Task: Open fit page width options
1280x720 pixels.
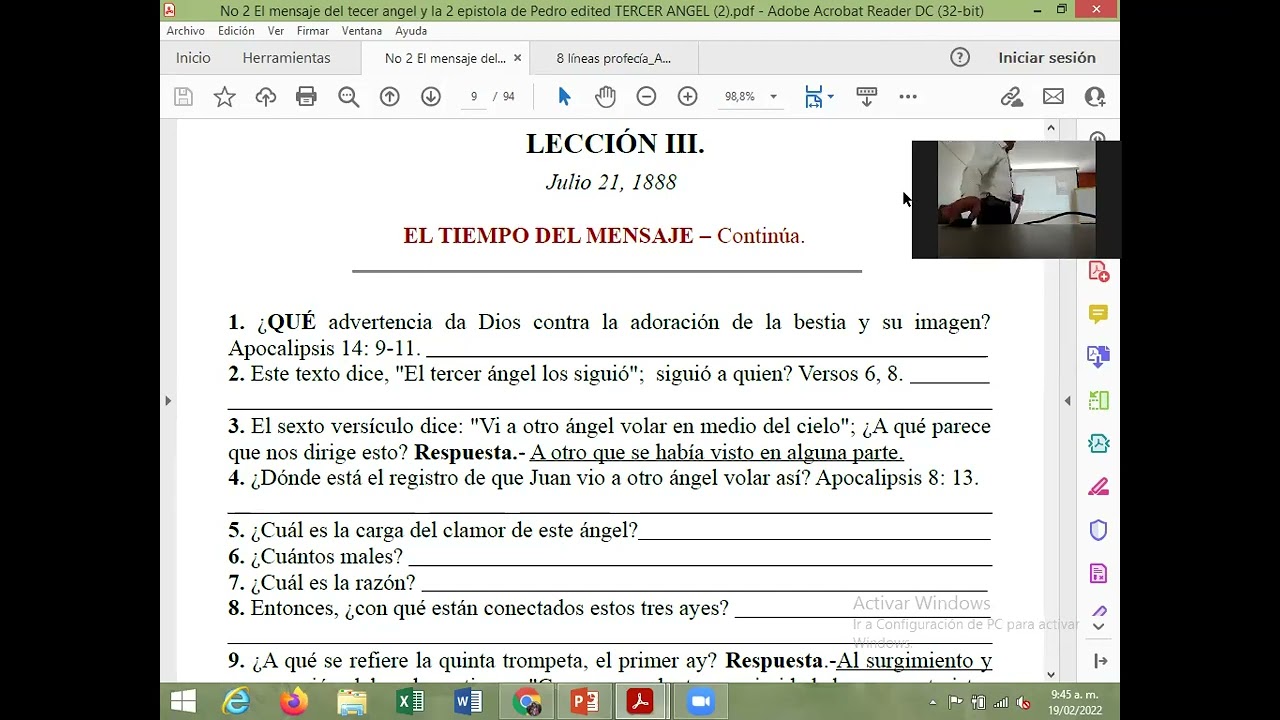Action: [x=819, y=97]
